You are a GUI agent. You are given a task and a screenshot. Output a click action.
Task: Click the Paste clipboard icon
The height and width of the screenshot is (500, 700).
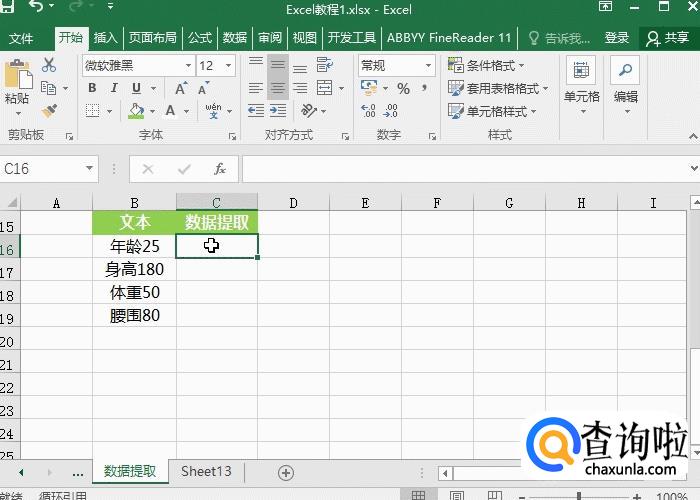pos(18,74)
